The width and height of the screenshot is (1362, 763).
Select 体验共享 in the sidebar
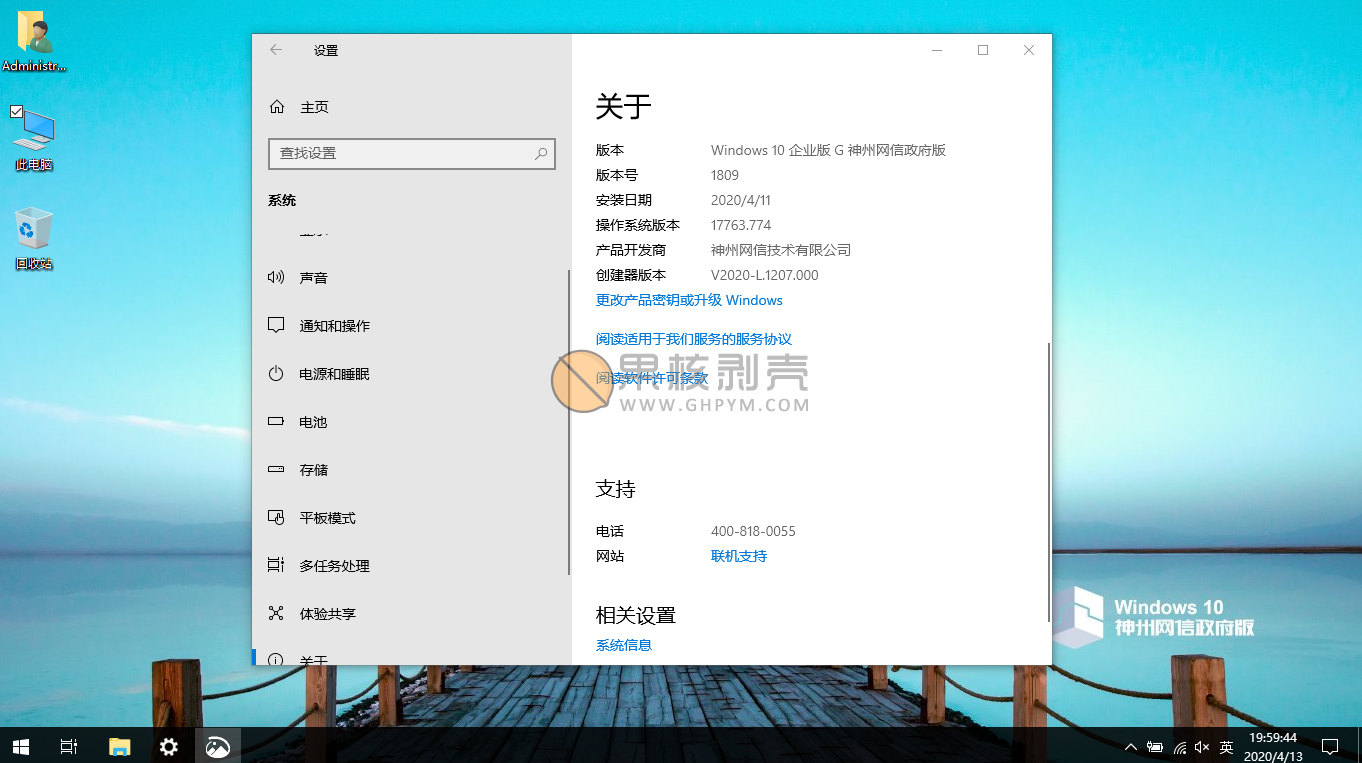pos(327,614)
